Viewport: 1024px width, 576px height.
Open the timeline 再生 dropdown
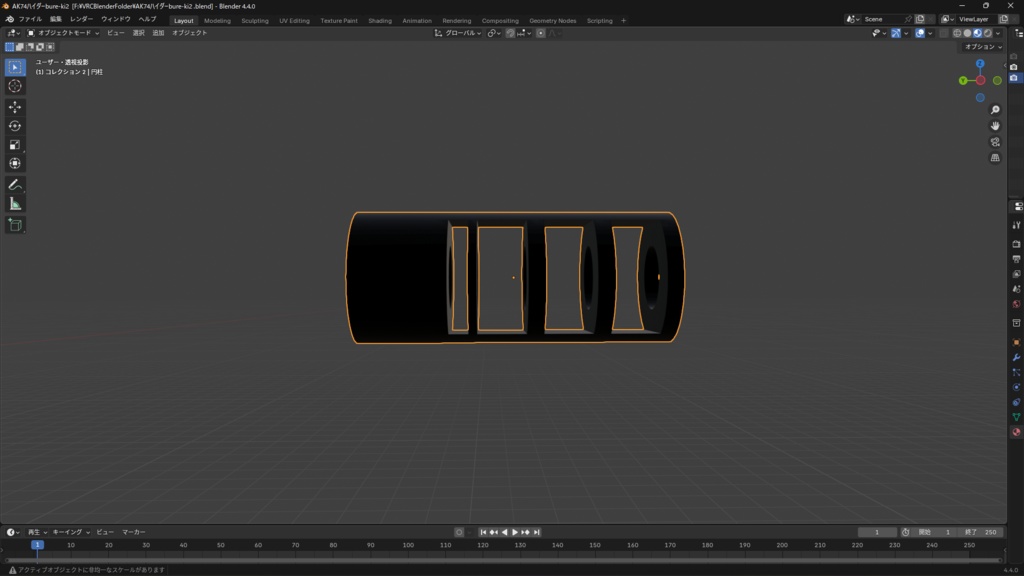pyautogui.click(x=37, y=532)
